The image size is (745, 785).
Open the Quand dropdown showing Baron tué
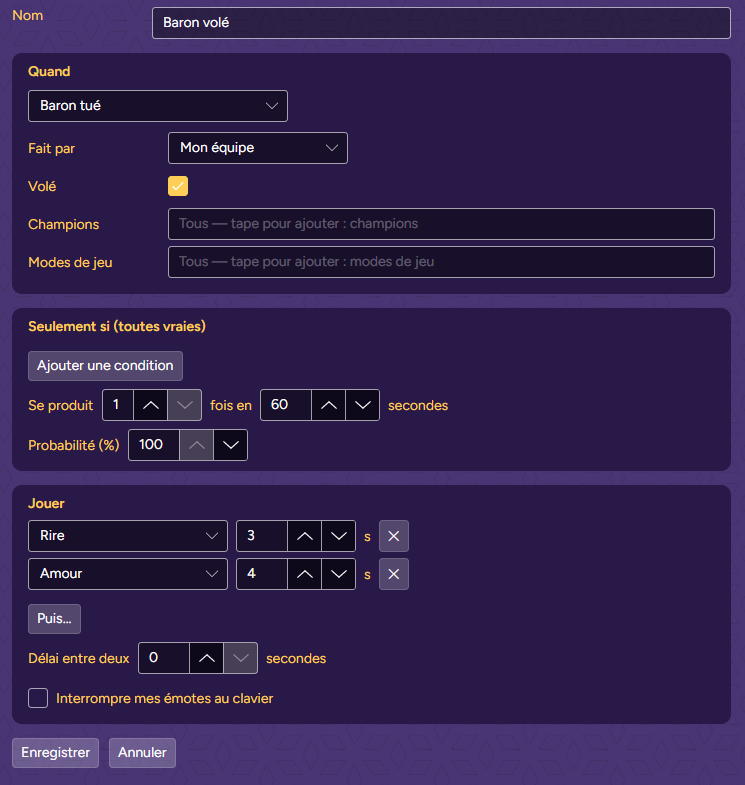158,106
